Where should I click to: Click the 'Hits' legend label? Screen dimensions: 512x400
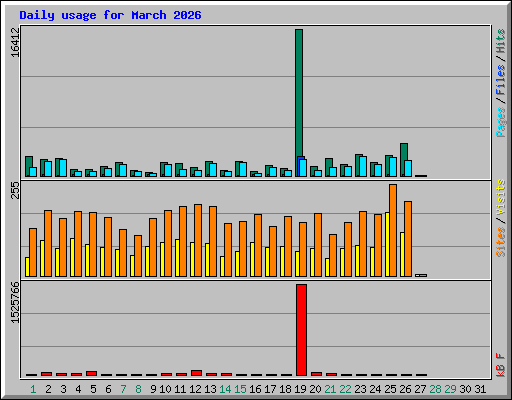pos(500,41)
